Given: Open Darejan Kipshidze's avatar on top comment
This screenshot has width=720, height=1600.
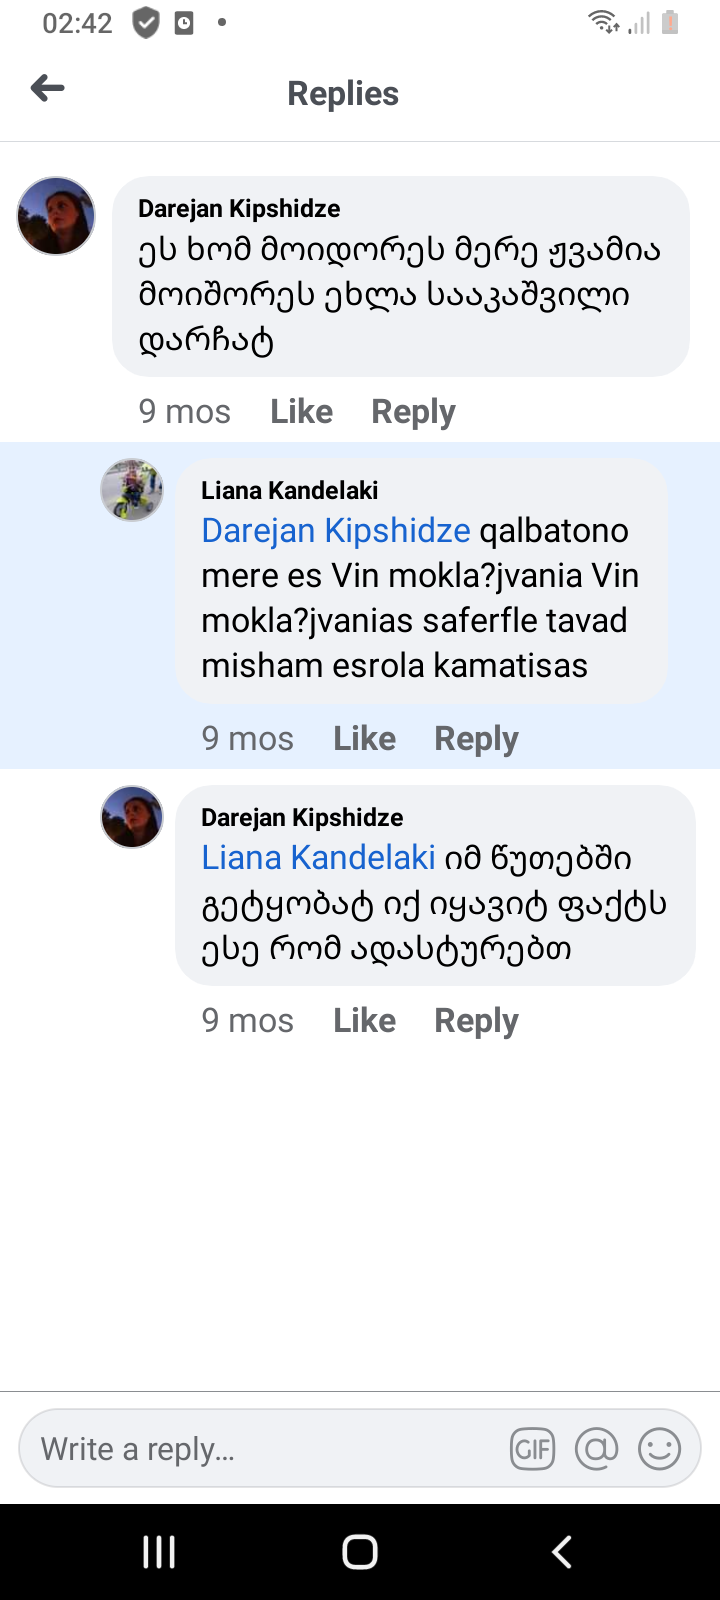Looking at the screenshot, I should click(56, 216).
